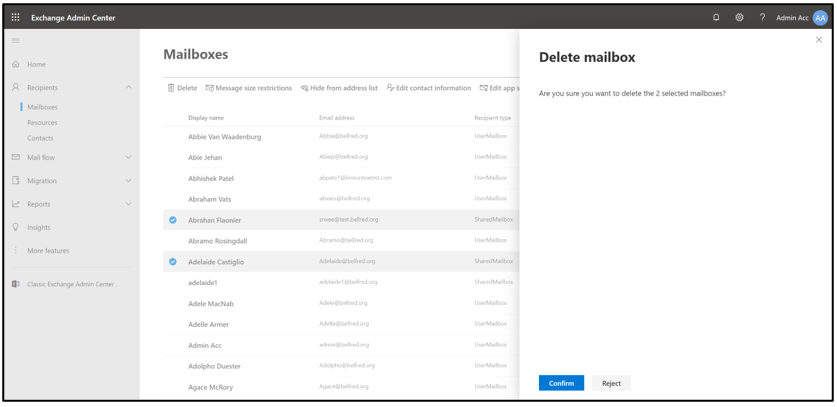Click the Edit contact information icon
This screenshot has height=407, width=837.
click(390, 88)
